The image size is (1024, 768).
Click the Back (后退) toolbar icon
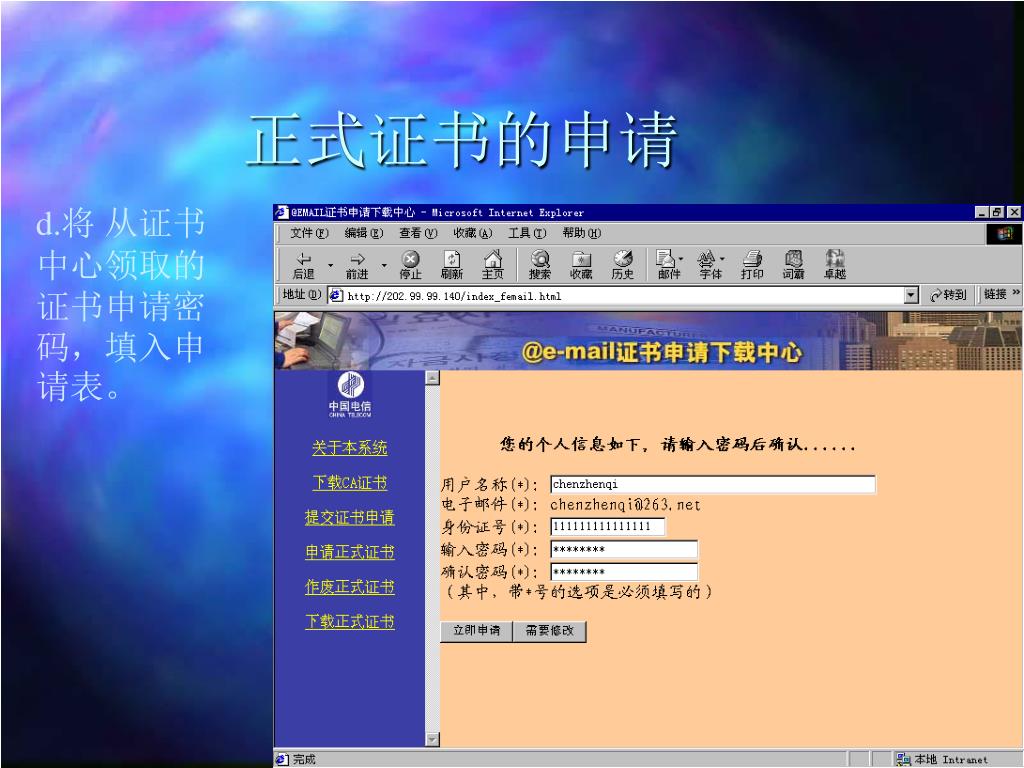point(304,265)
